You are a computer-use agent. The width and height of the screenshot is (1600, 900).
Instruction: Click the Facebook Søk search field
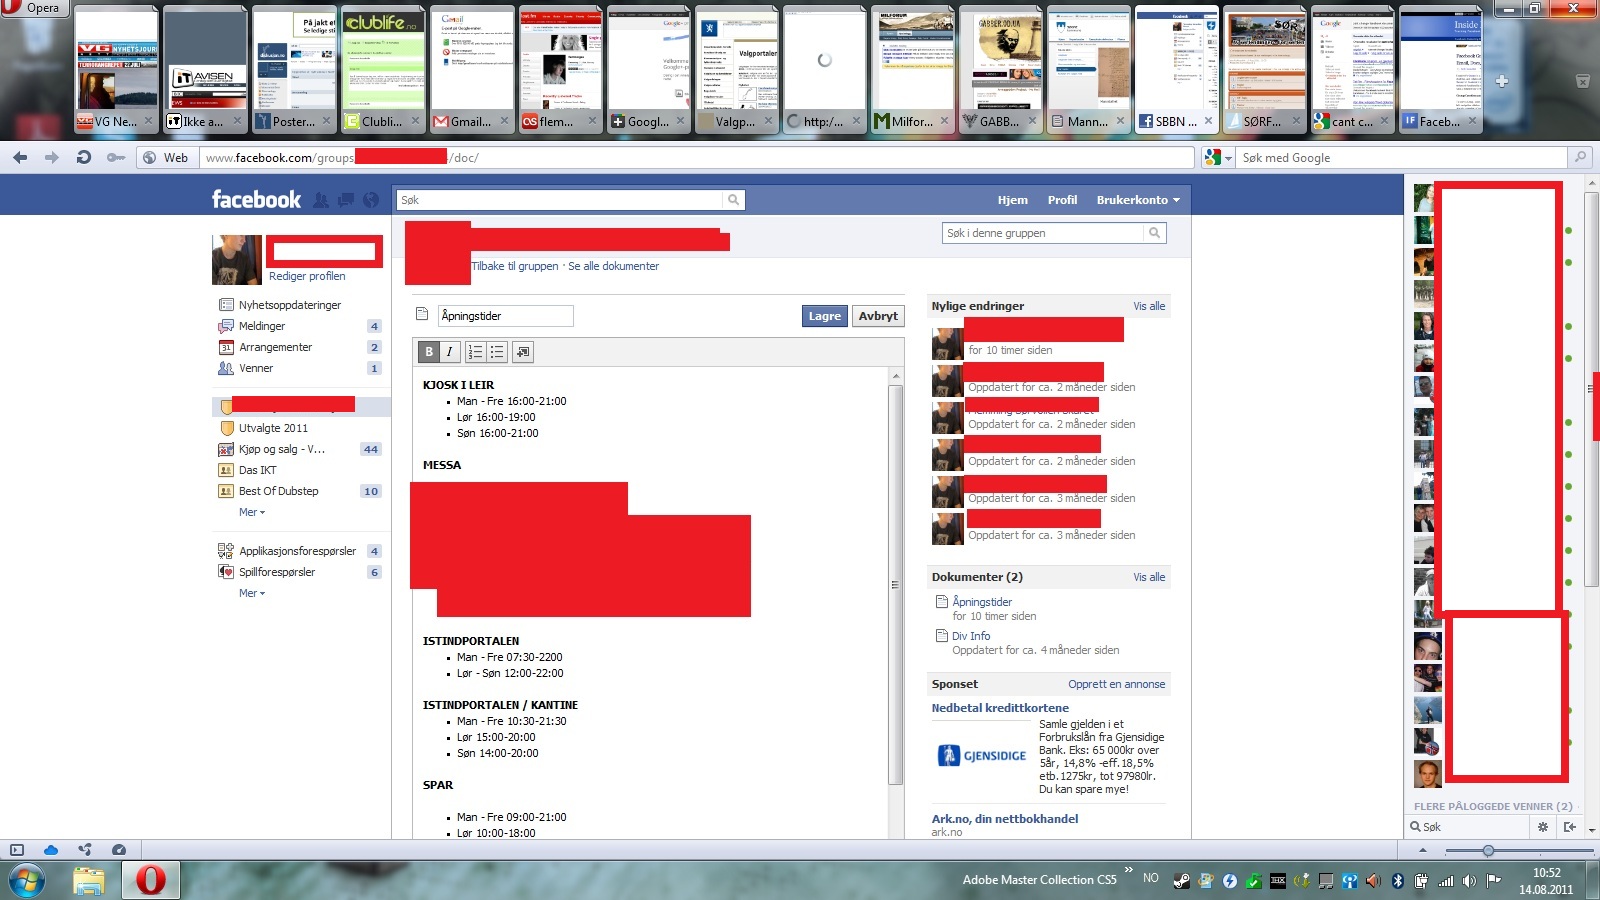point(560,200)
